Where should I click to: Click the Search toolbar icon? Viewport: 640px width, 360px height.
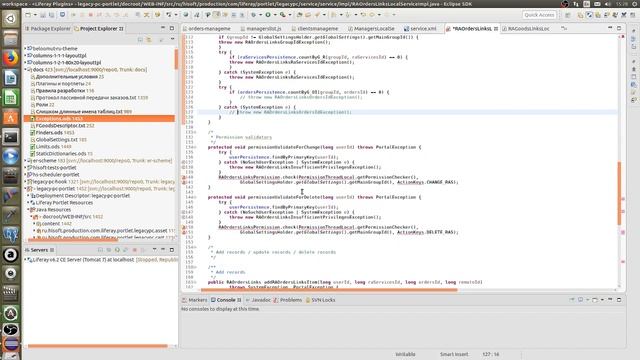[318, 15]
